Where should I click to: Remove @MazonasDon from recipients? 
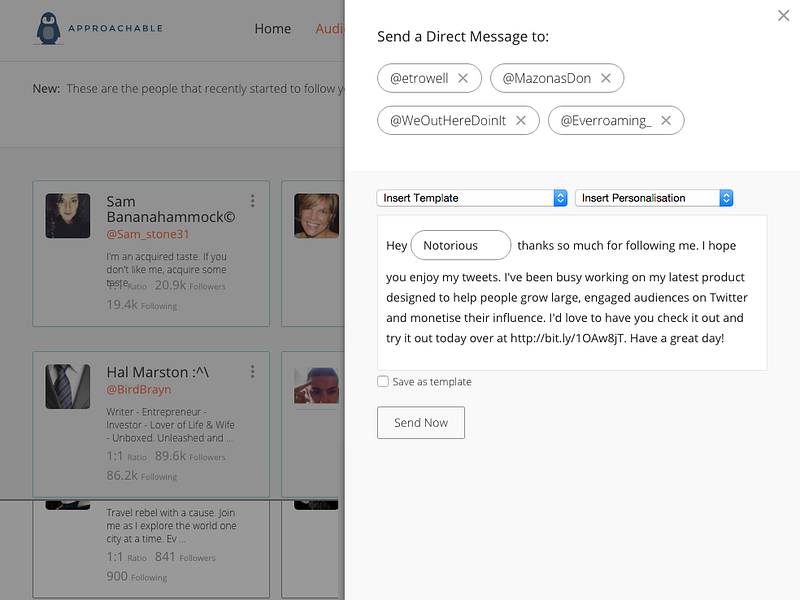pyautogui.click(x=606, y=78)
